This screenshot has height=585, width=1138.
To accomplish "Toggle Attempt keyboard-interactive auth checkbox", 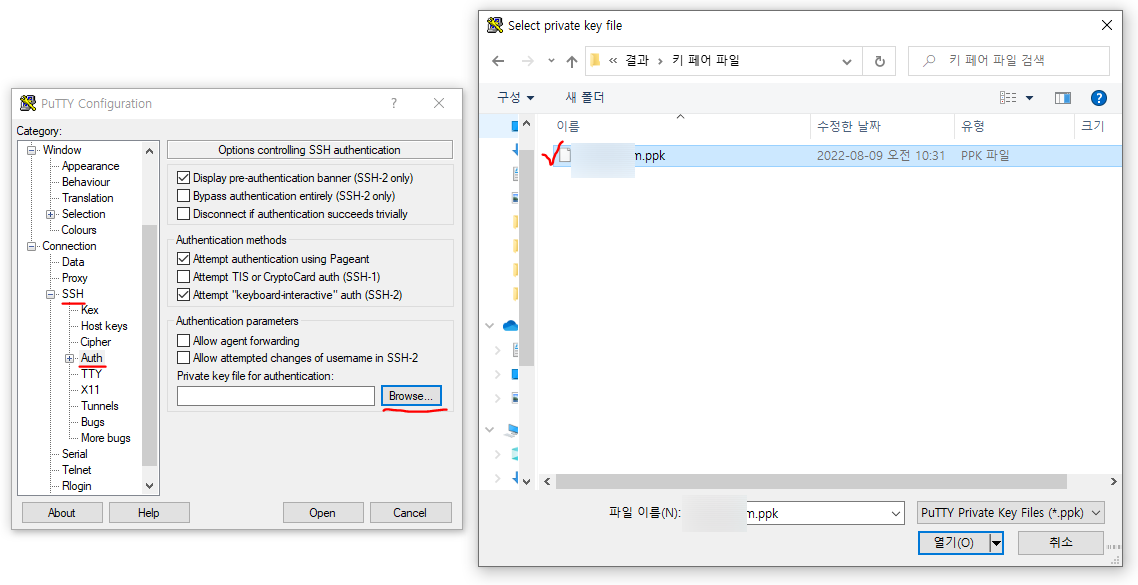I will [184, 295].
